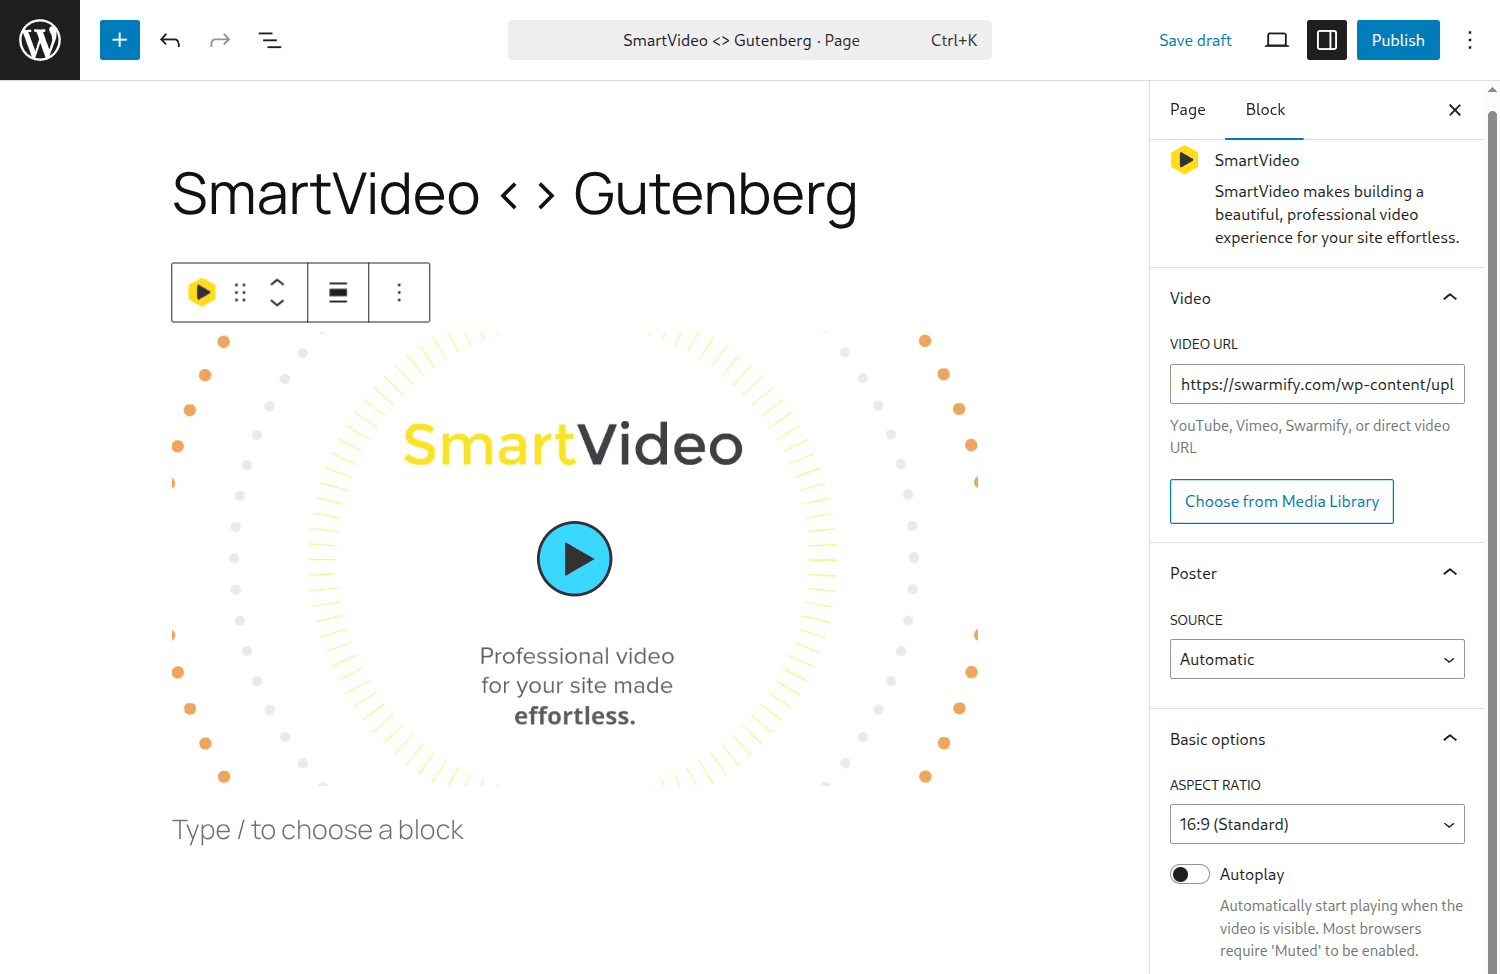Viewport: 1500px width, 974px height.
Task: Open the preview device selector
Action: [1276, 40]
